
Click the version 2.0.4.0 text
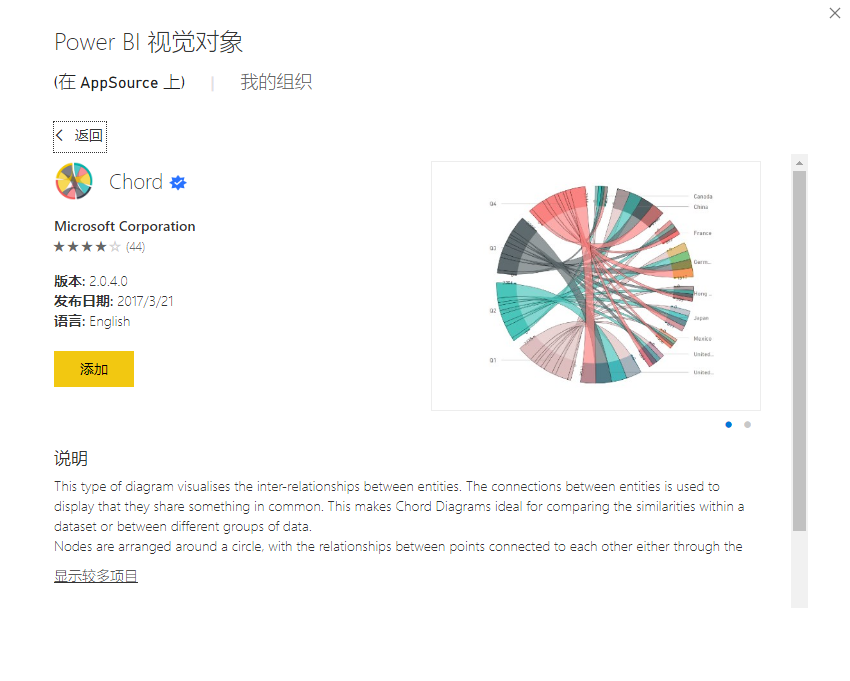tap(107, 281)
